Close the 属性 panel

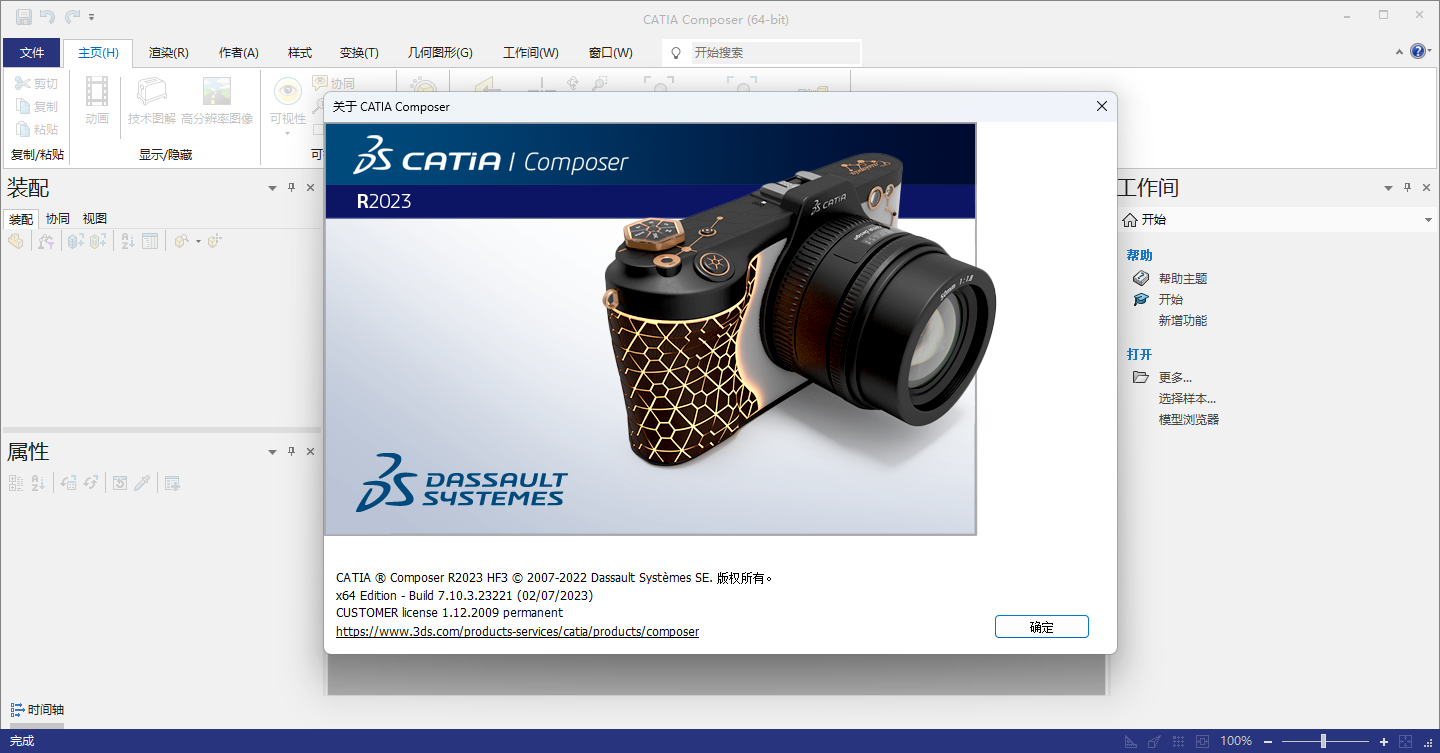pos(310,452)
